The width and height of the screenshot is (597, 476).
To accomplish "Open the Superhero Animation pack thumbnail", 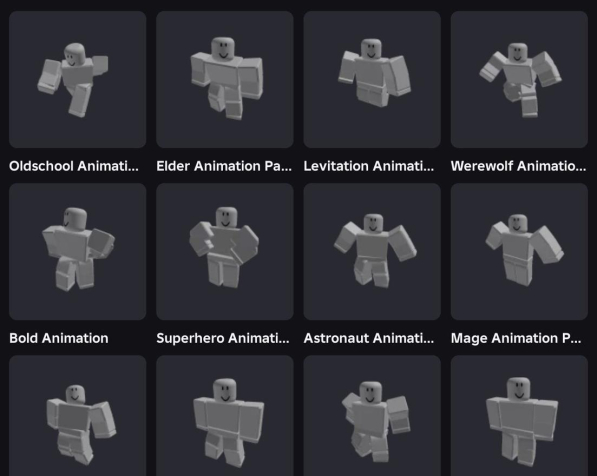I will click(x=225, y=252).
